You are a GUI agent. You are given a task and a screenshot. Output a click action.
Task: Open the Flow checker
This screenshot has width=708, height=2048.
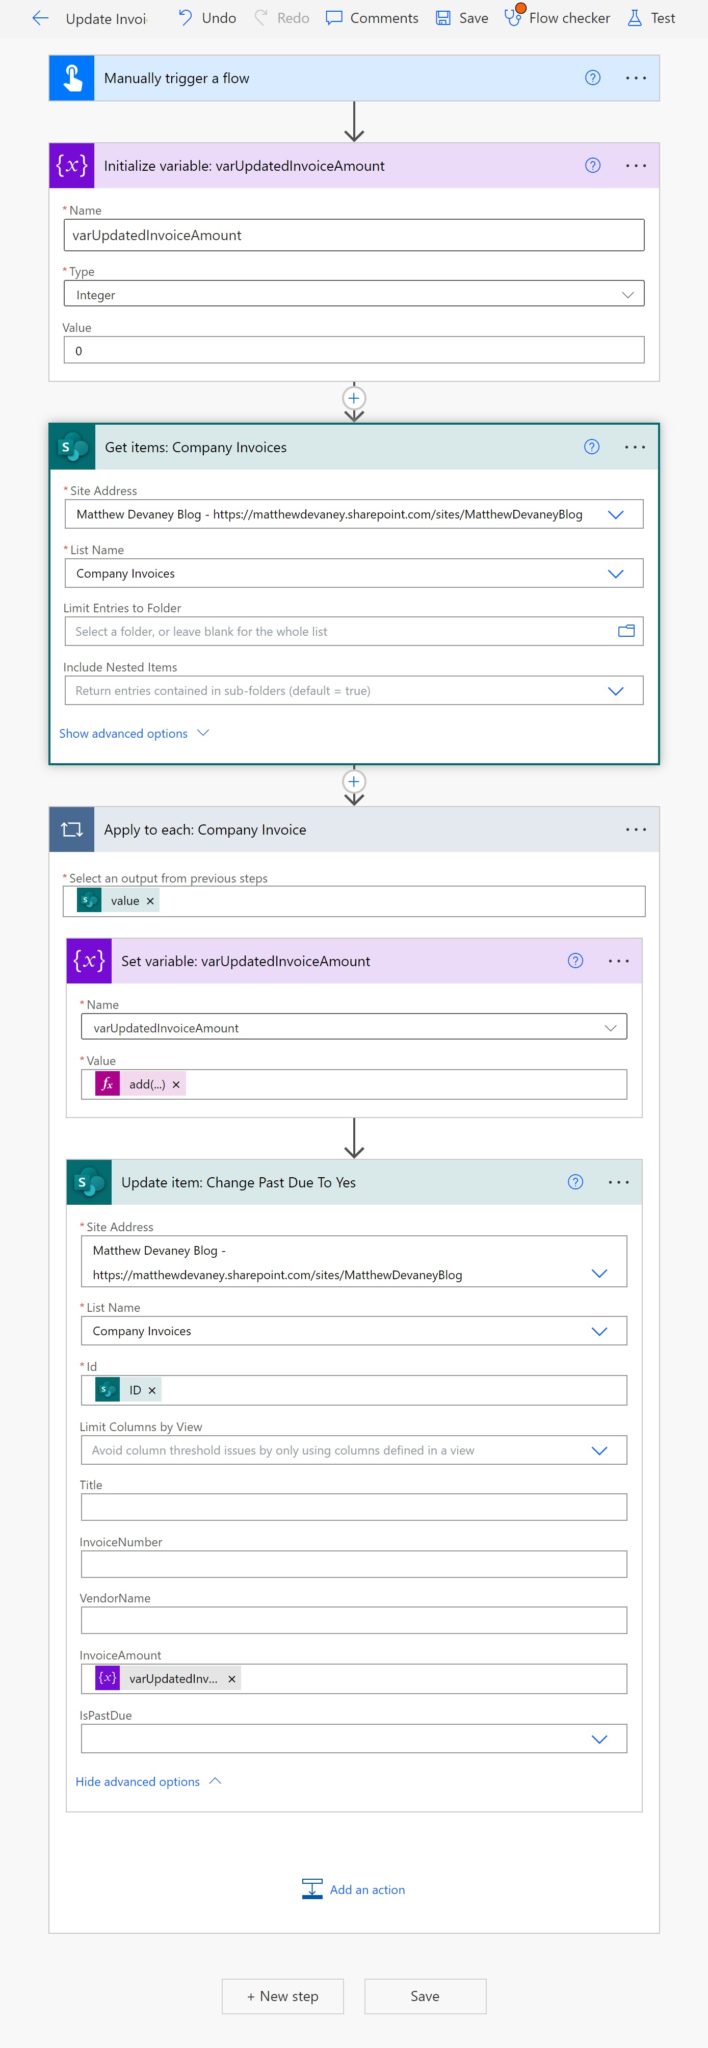[558, 18]
